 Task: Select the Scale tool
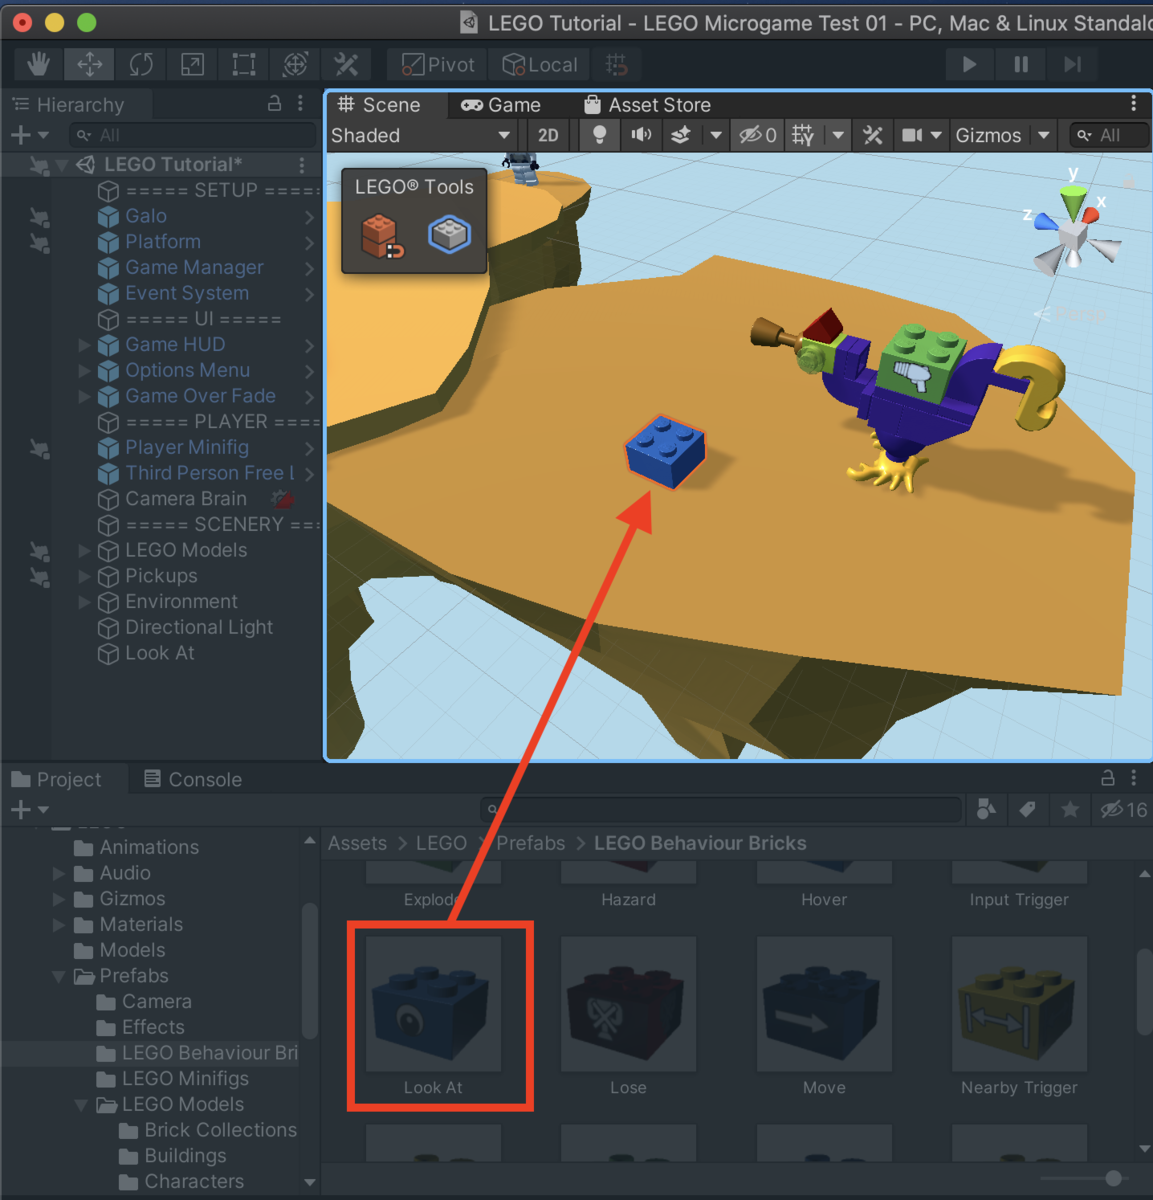[192, 64]
